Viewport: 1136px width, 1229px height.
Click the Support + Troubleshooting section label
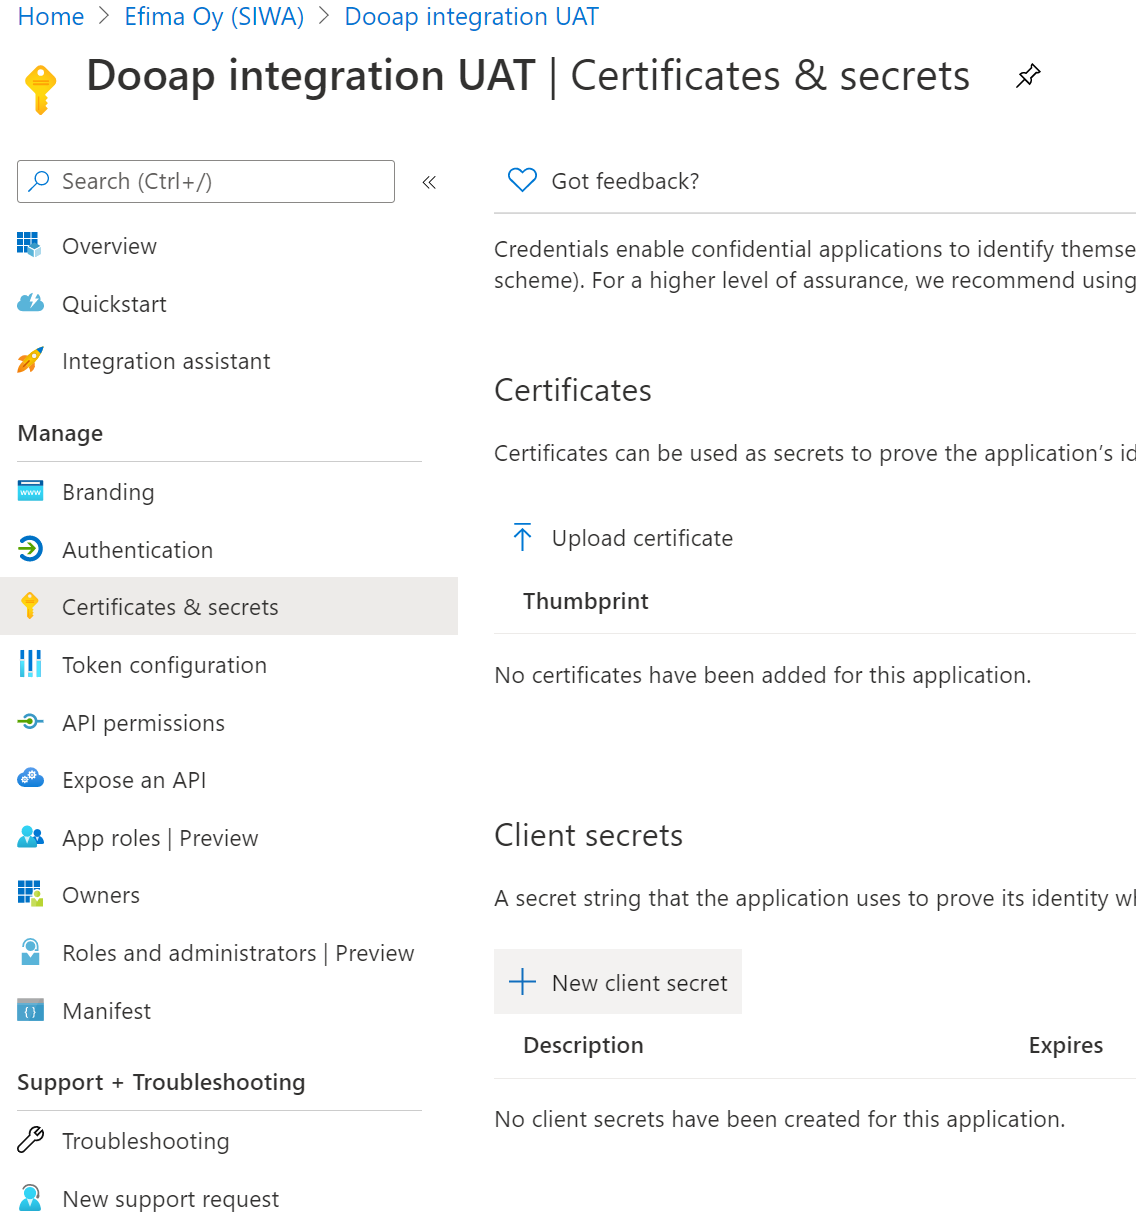point(161,1082)
